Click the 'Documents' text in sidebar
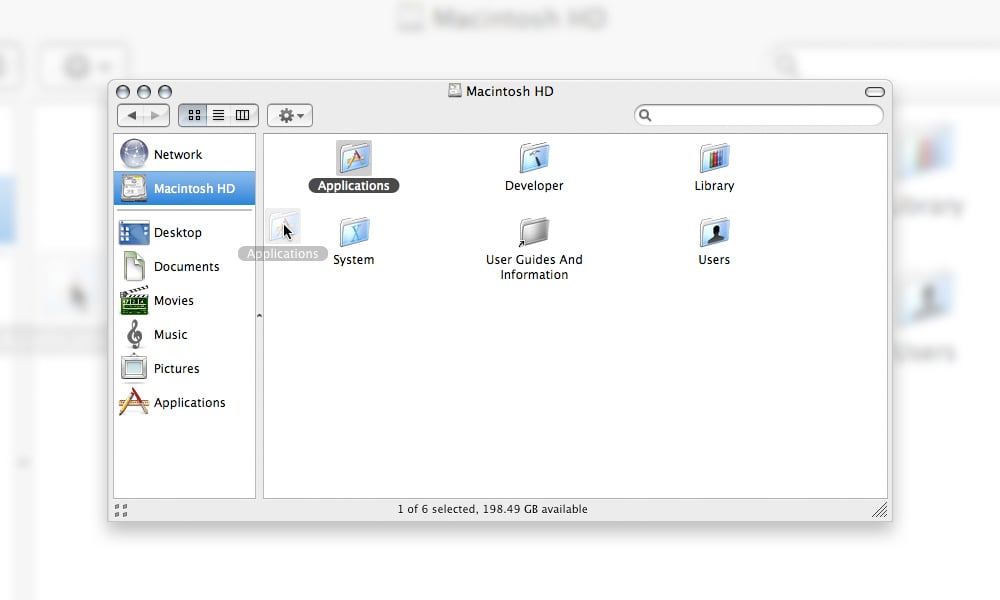This screenshot has width=1000, height=600. [x=186, y=267]
